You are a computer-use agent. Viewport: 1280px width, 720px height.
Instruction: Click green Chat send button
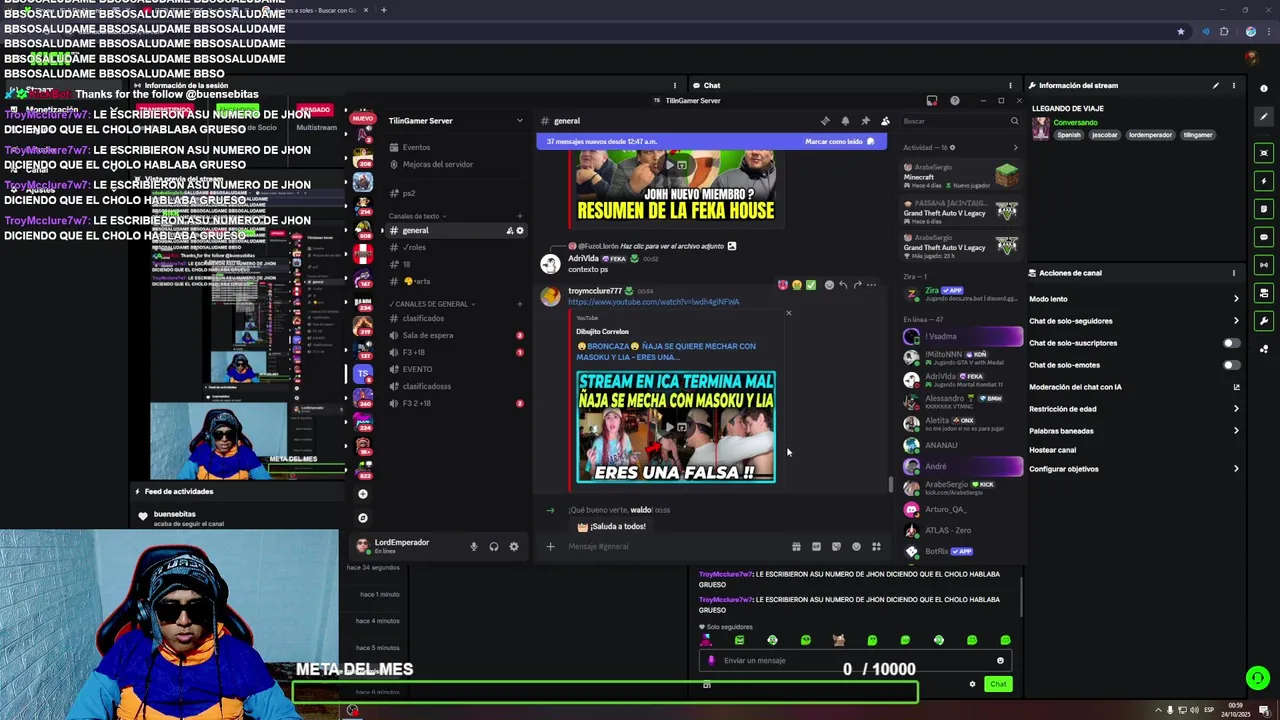click(x=998, y=684)
